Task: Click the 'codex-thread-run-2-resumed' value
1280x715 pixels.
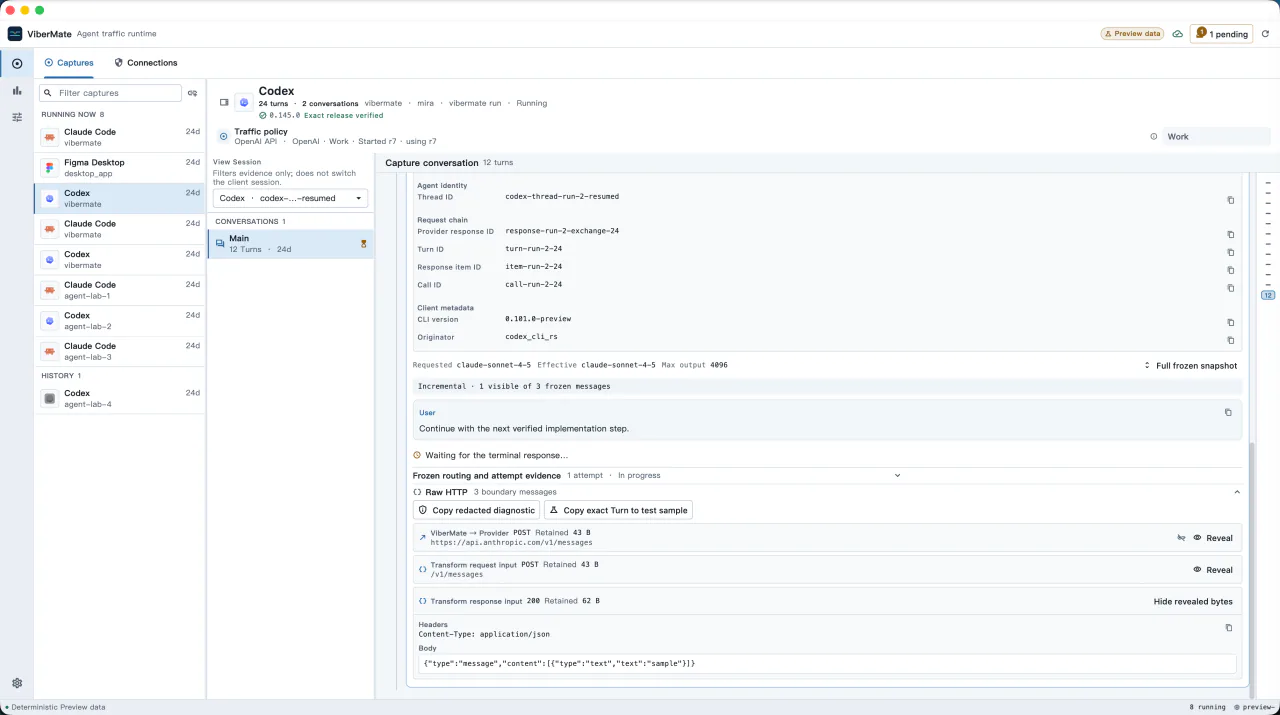Action: click(x=562, y=197)
